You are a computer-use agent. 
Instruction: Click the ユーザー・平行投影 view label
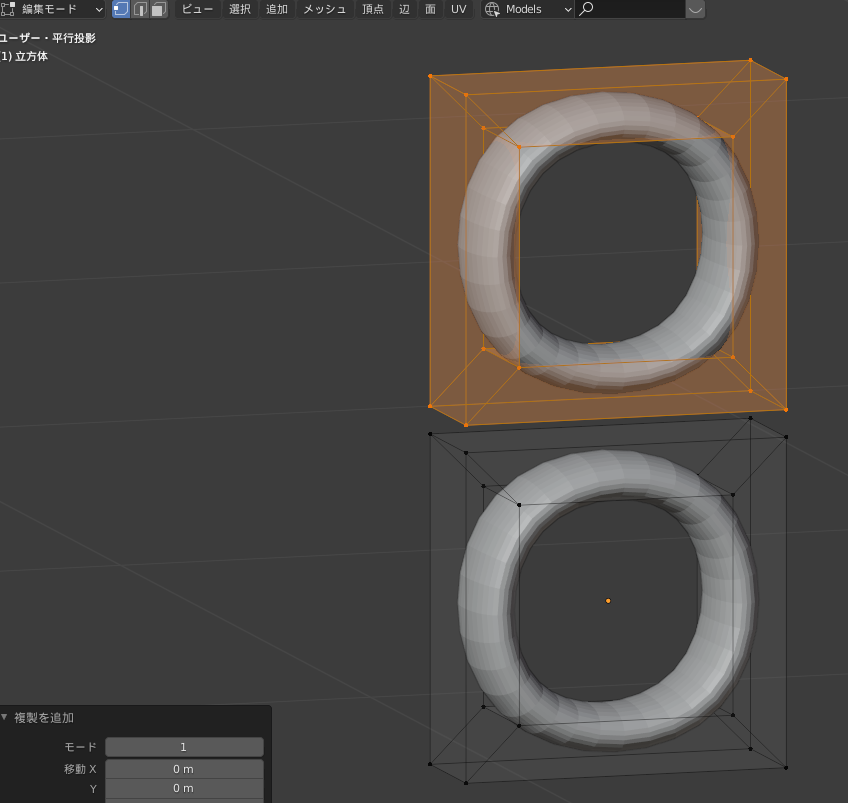(x=48, y=38)
